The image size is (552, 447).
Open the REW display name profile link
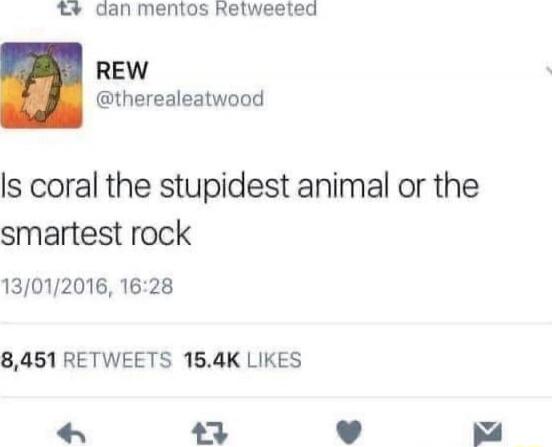click(122, 70)
